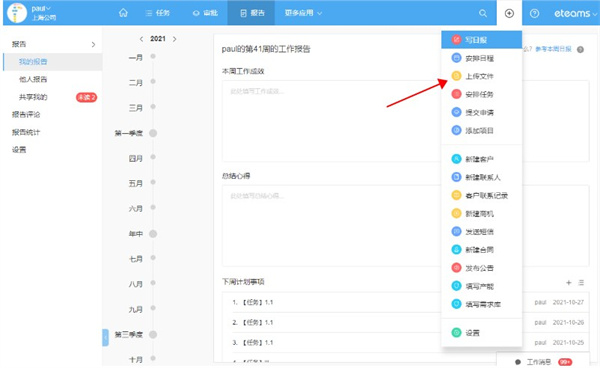
Task: Select 第一季度 marker on the timeline
Action: click(153, 133)
